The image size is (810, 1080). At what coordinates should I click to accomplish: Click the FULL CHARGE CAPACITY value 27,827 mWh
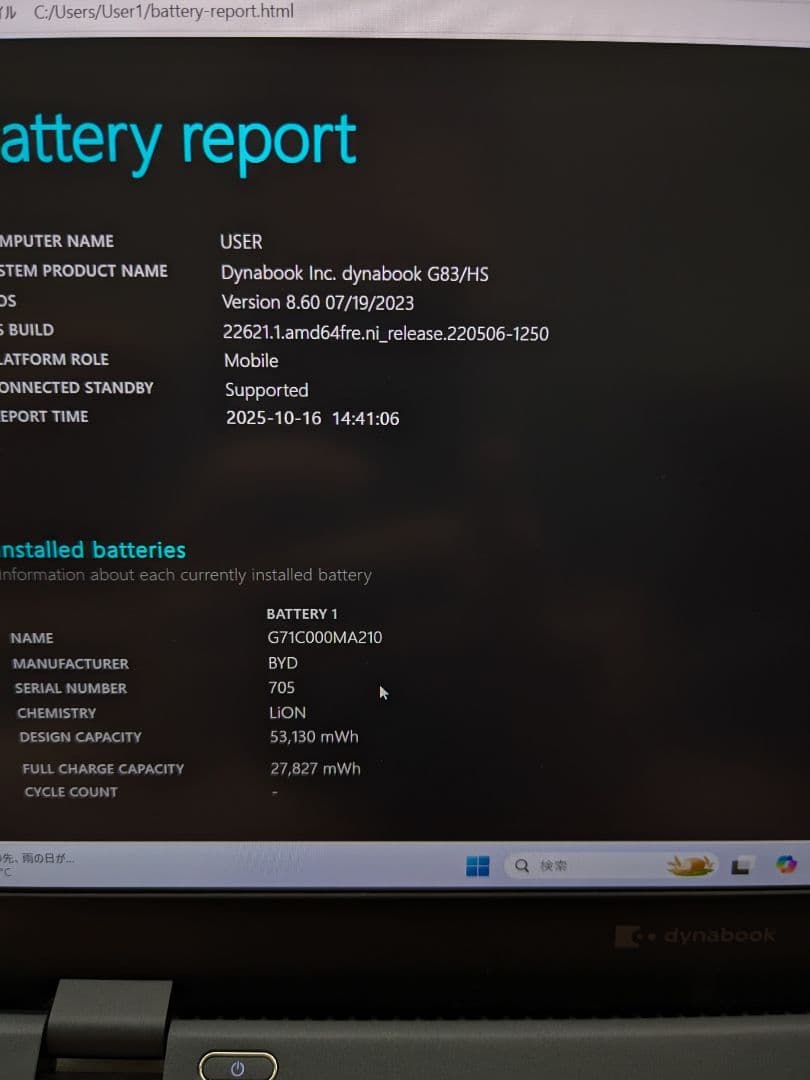coord(315,768)
